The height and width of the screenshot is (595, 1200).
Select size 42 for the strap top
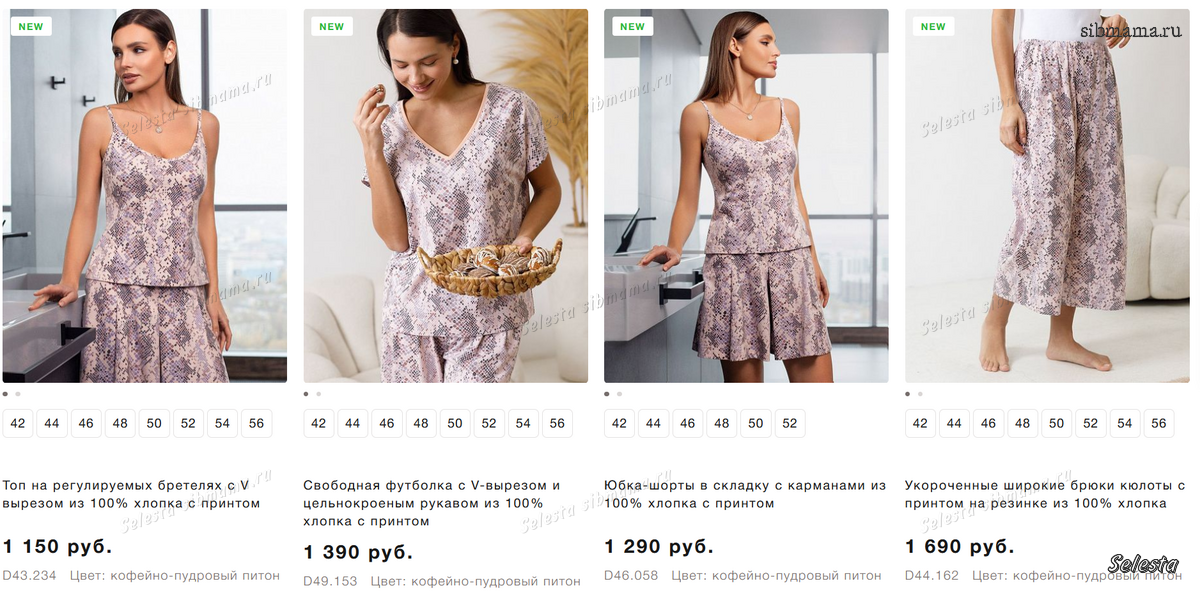pos(18,423)
